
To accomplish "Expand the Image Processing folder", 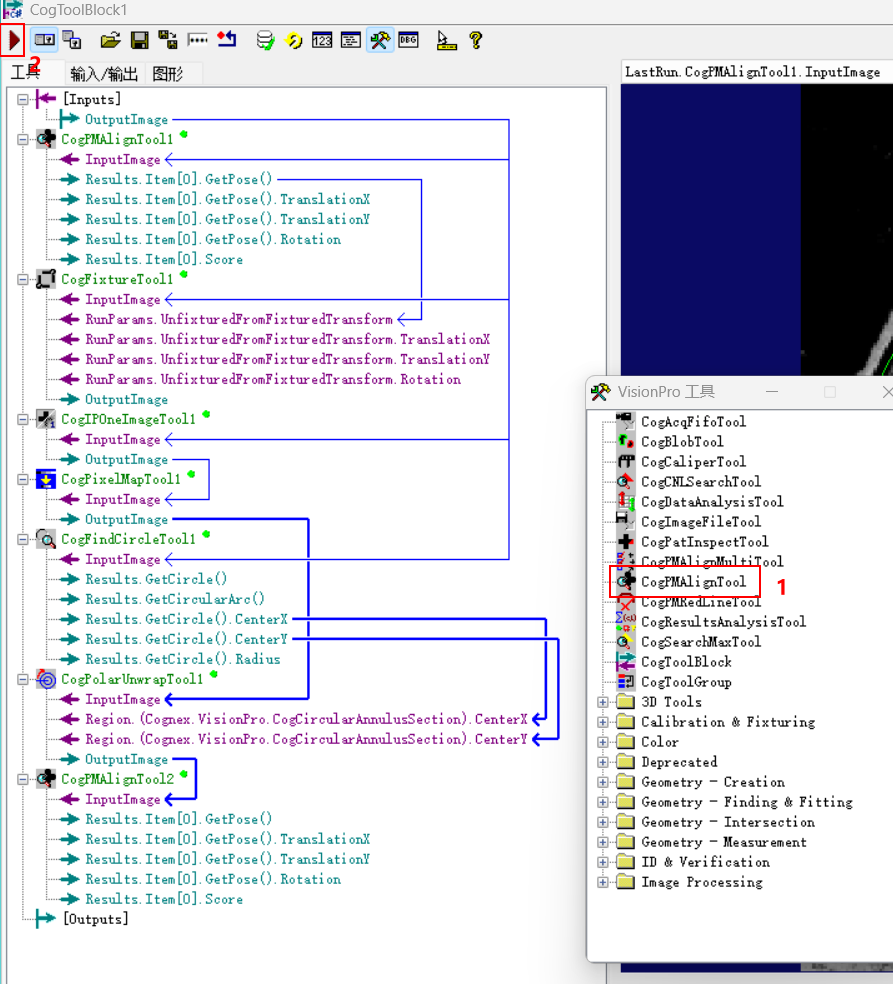I will pos(603,883).
